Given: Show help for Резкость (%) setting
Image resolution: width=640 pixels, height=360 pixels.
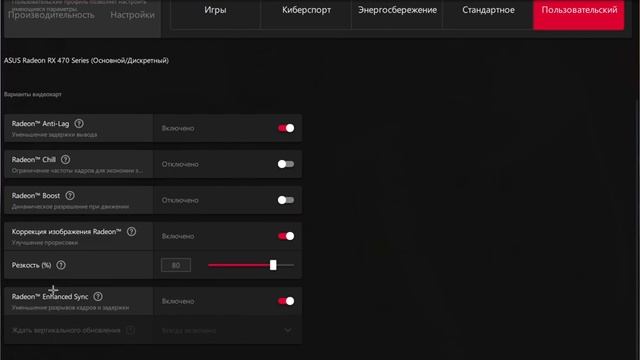Looking at the screenshot, I should [x=61, y=265].
